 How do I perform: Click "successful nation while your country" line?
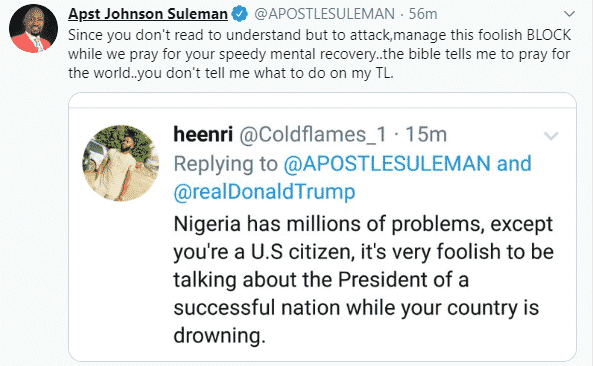click(x=356, y=308)
